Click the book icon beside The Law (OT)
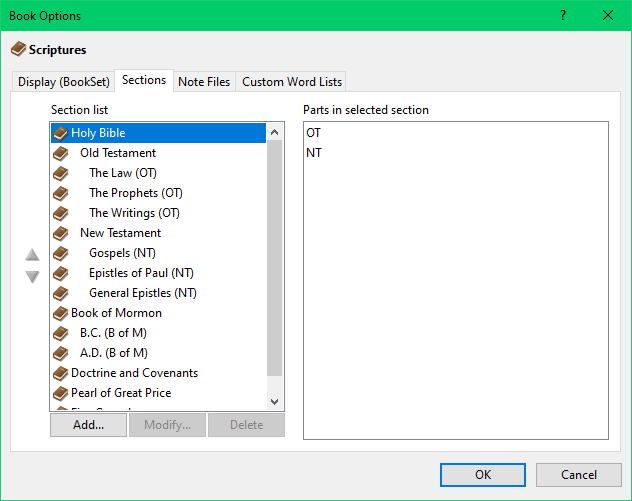Image resolution: width=632 pixels, height=501 pixels. tap(60, 173)
